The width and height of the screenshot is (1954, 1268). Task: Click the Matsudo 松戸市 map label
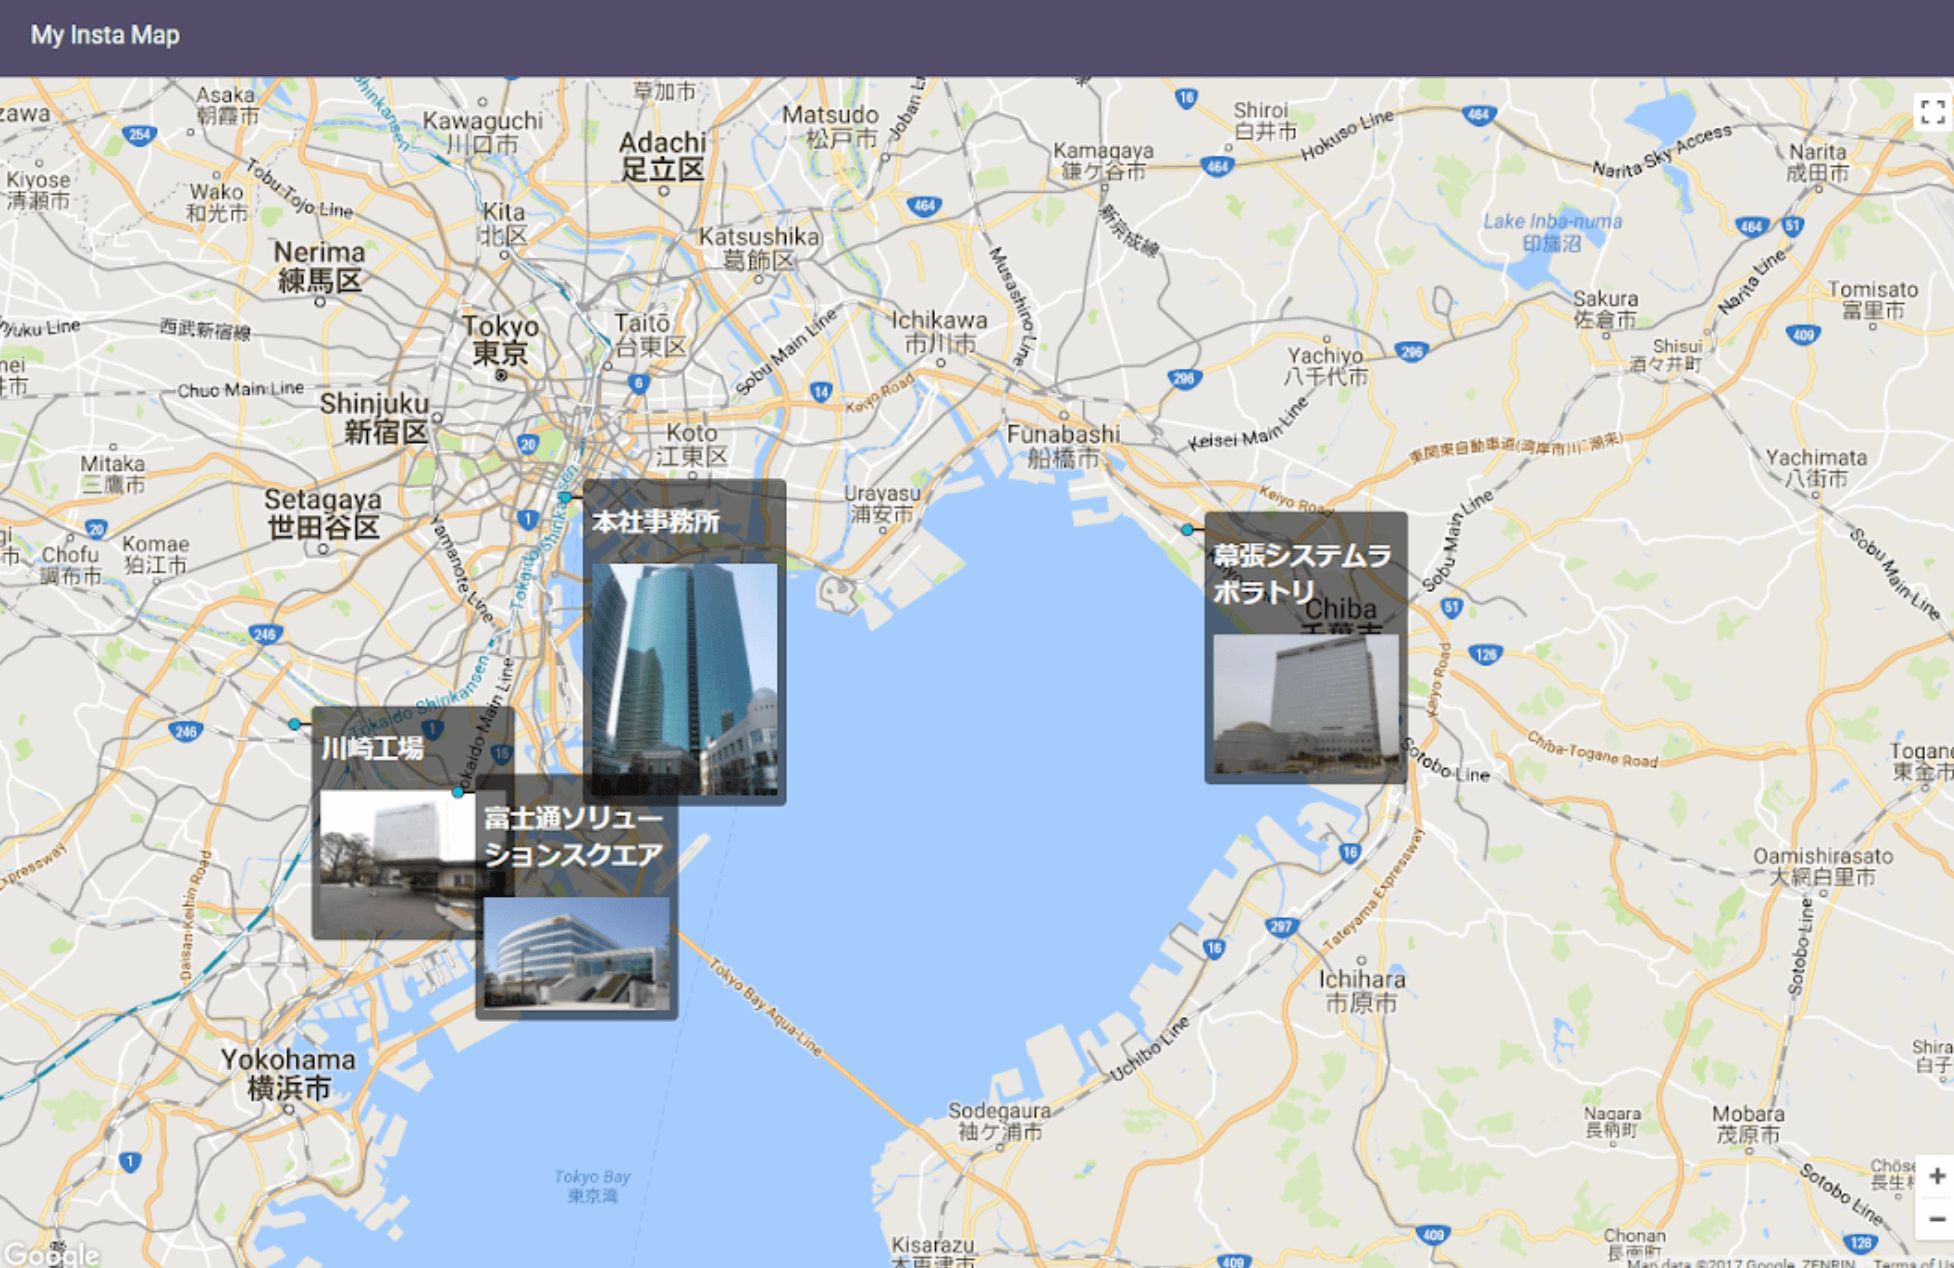(830, 126)
